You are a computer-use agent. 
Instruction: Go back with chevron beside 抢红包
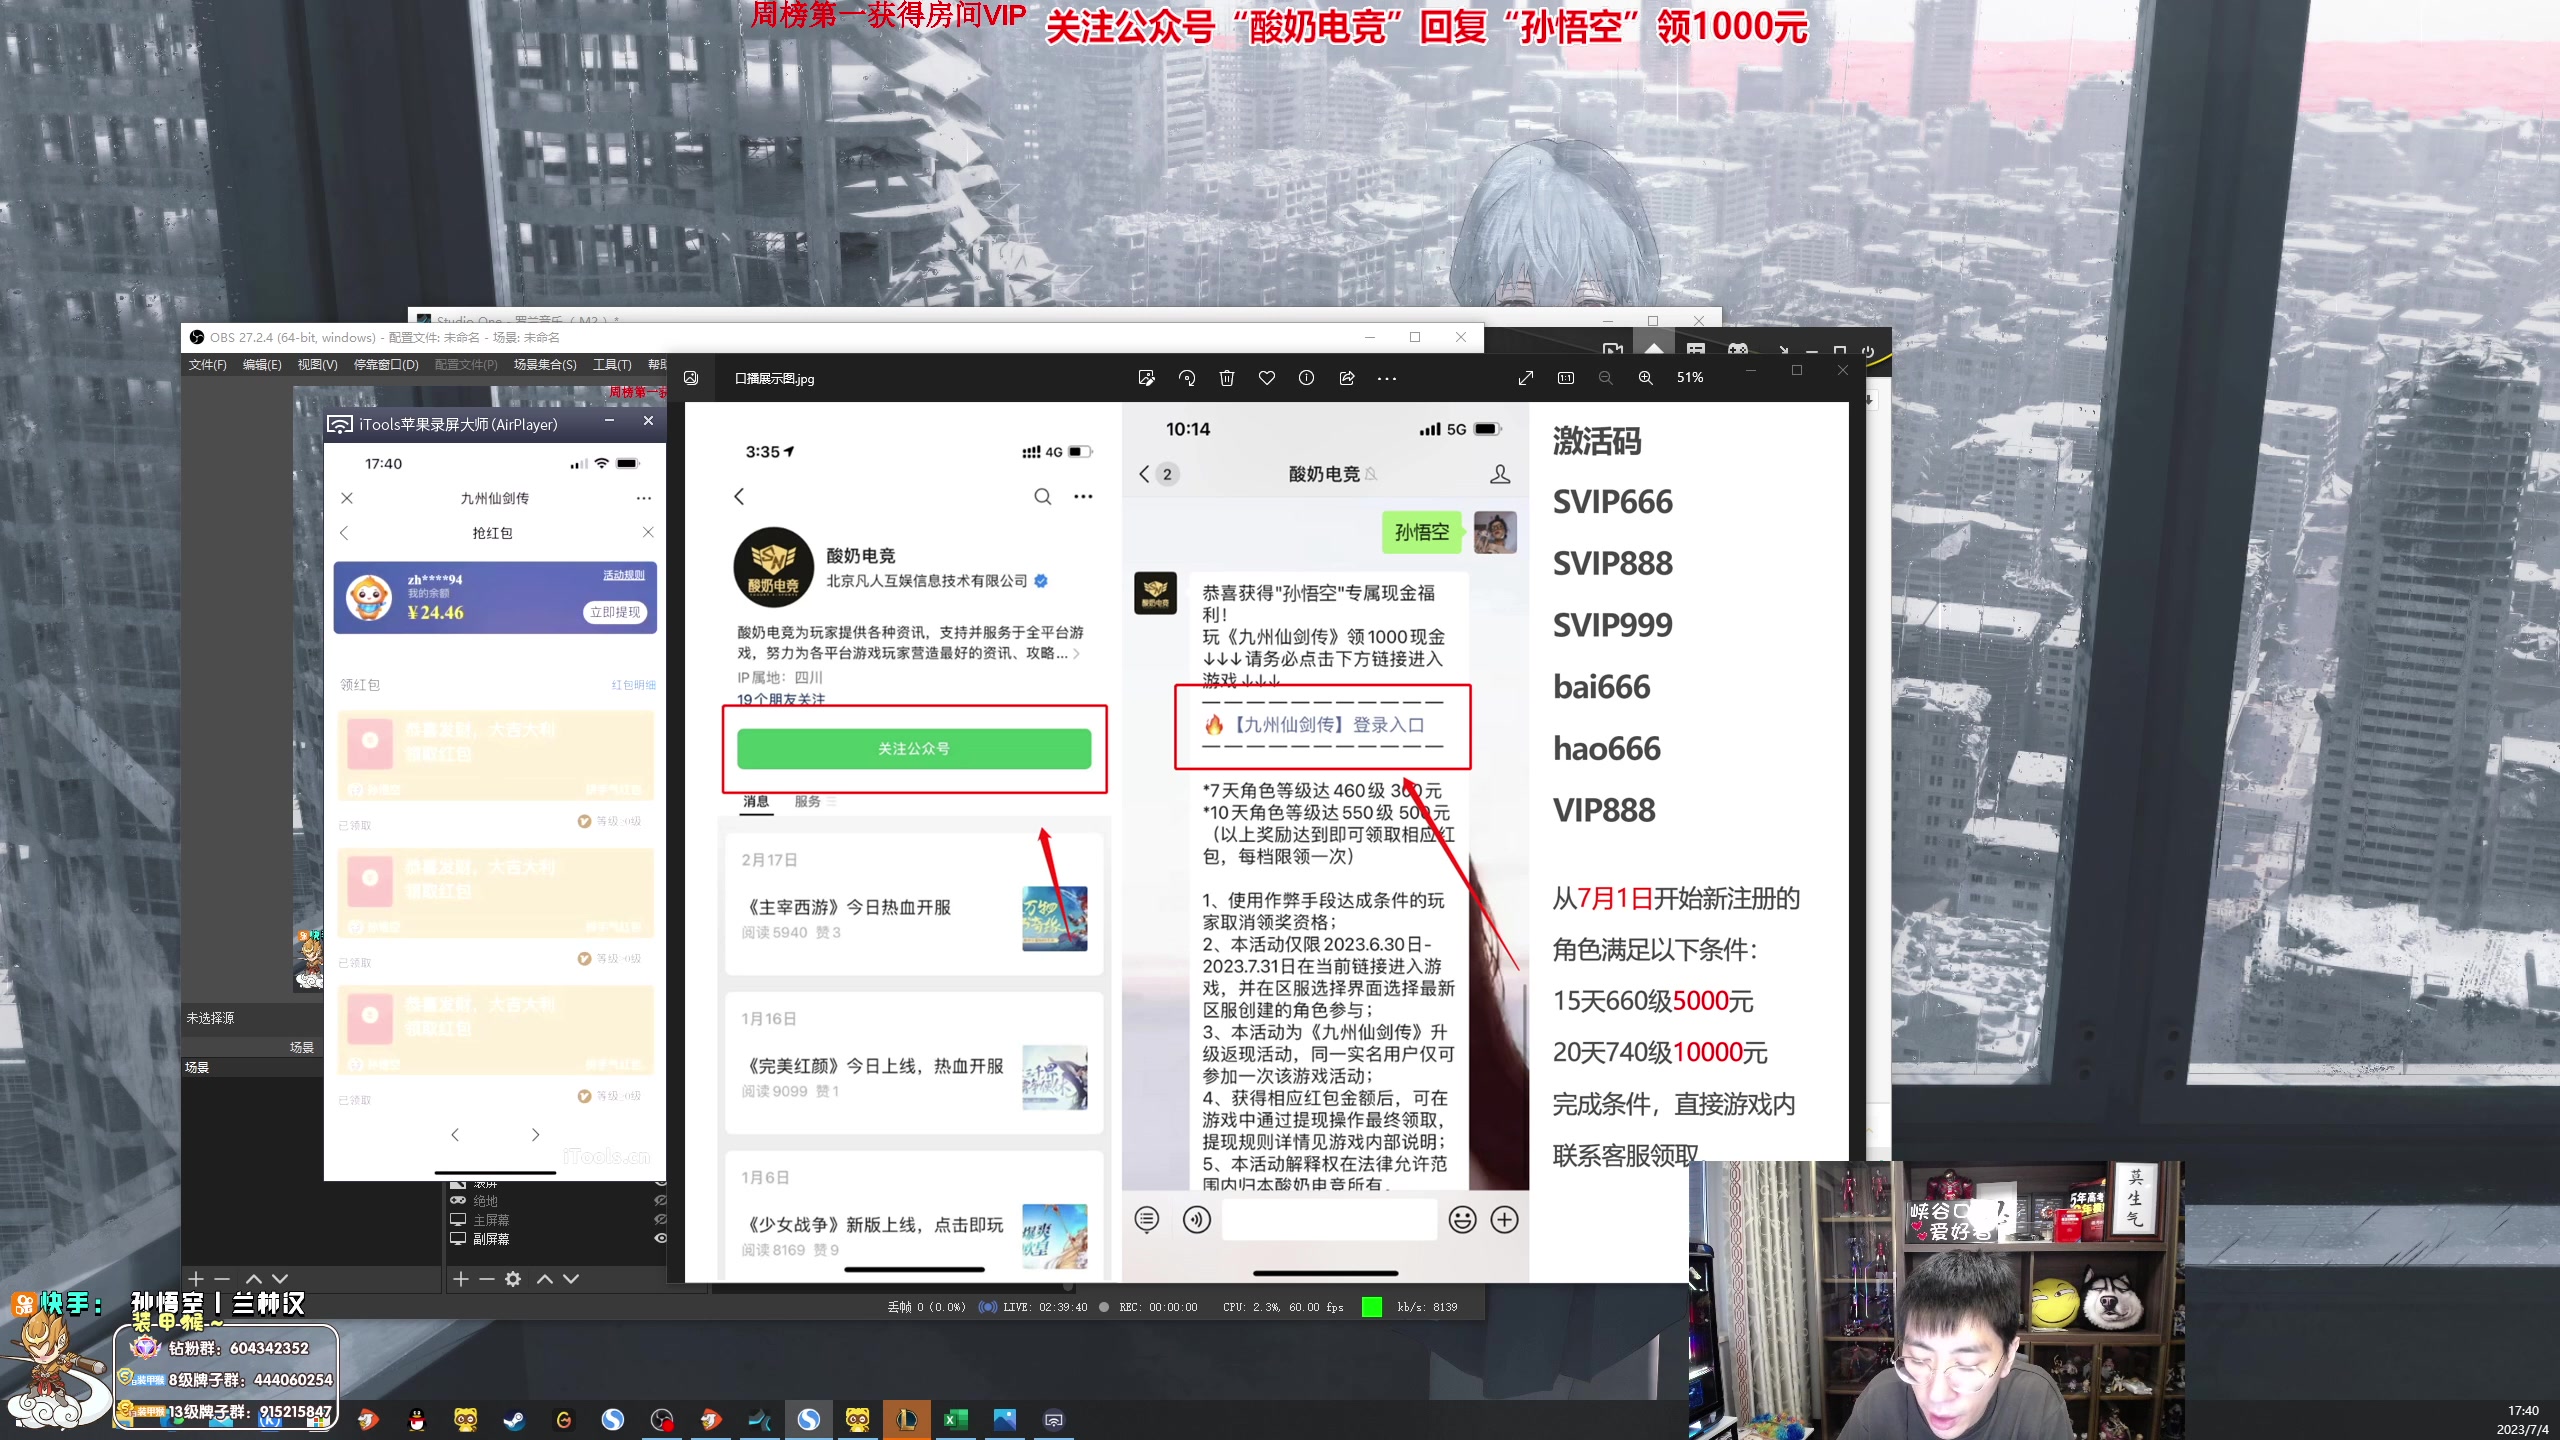click(344, 533)
